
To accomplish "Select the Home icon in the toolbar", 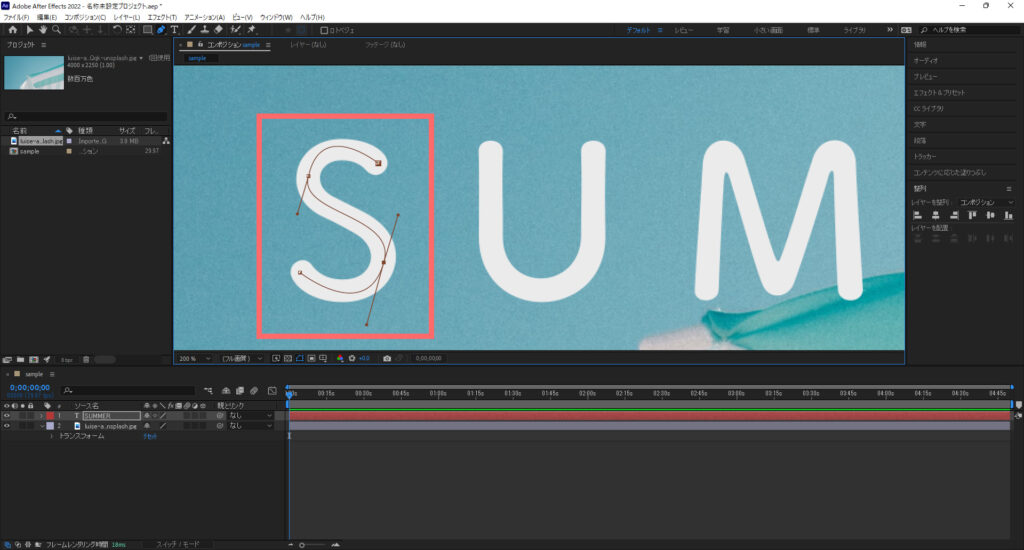I will point(12,30).
